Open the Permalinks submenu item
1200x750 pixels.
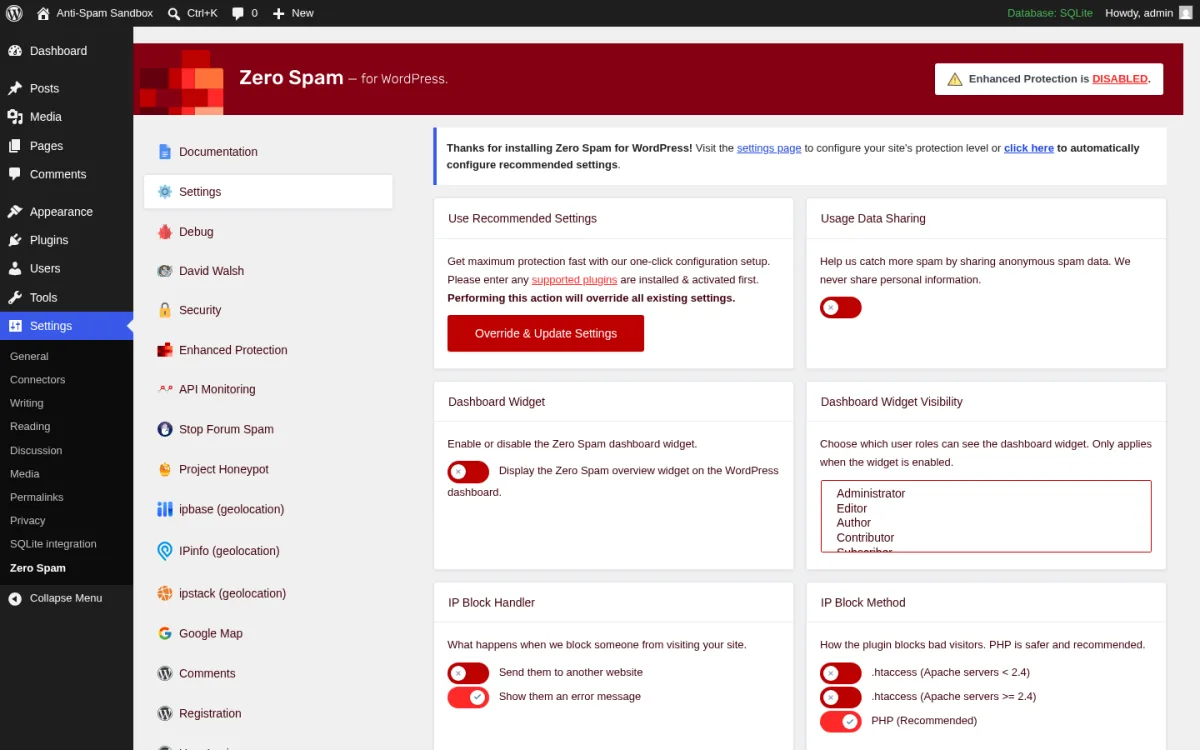click(37, 497)
